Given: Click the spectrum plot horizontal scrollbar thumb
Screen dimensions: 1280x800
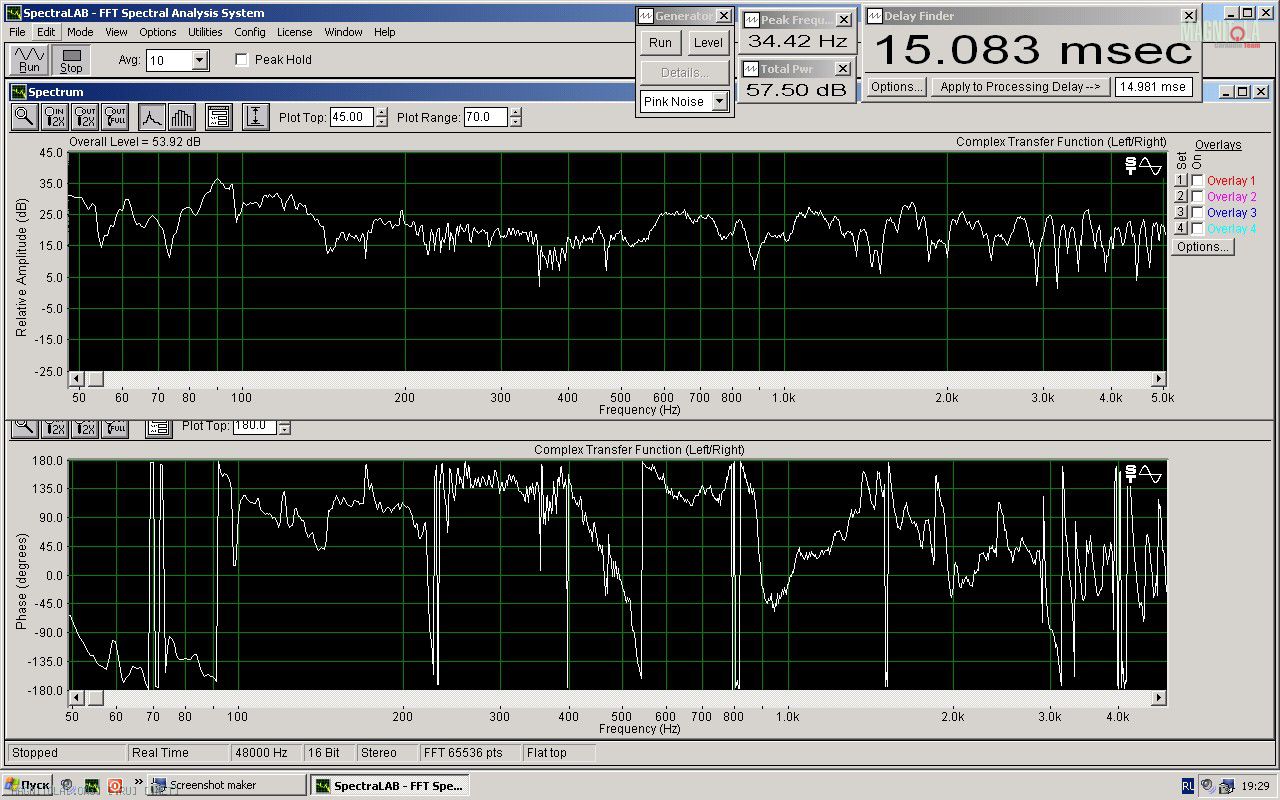Looking at the screenshot, I should click(95, 379).
